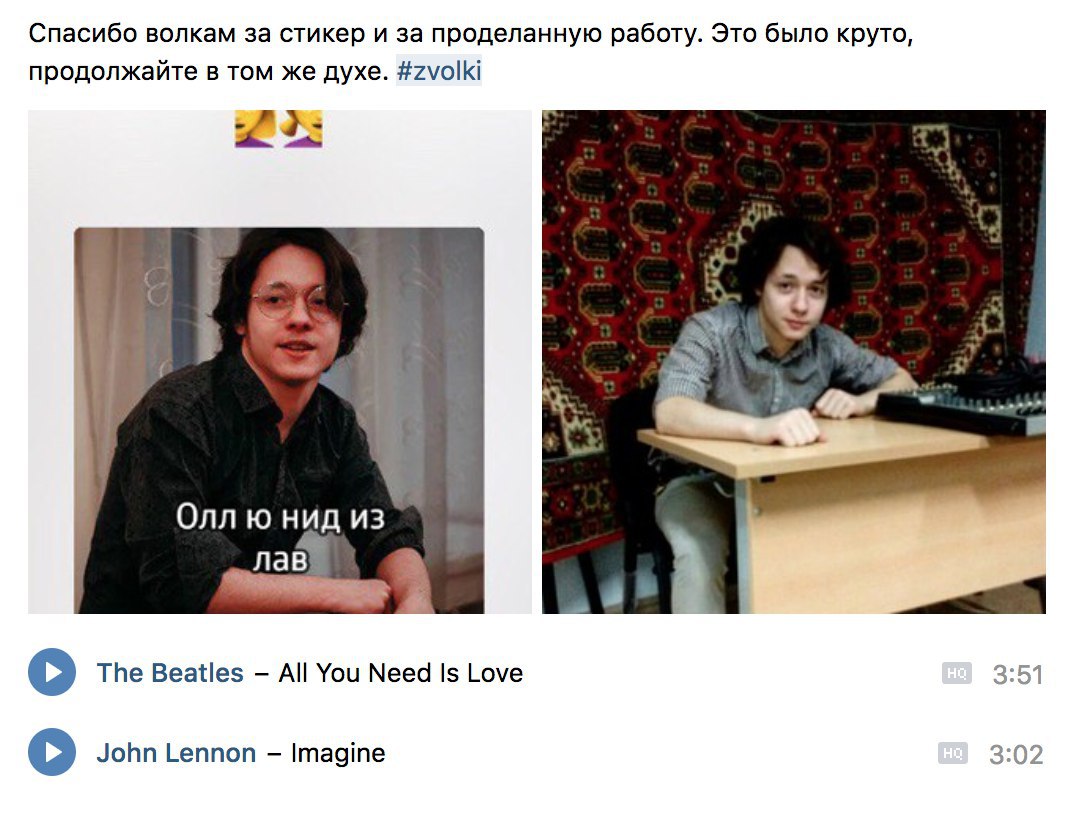Play The Beatles All You Need Is Love
The height and width of the screenshot is (822, 1080).
[52, 672]
